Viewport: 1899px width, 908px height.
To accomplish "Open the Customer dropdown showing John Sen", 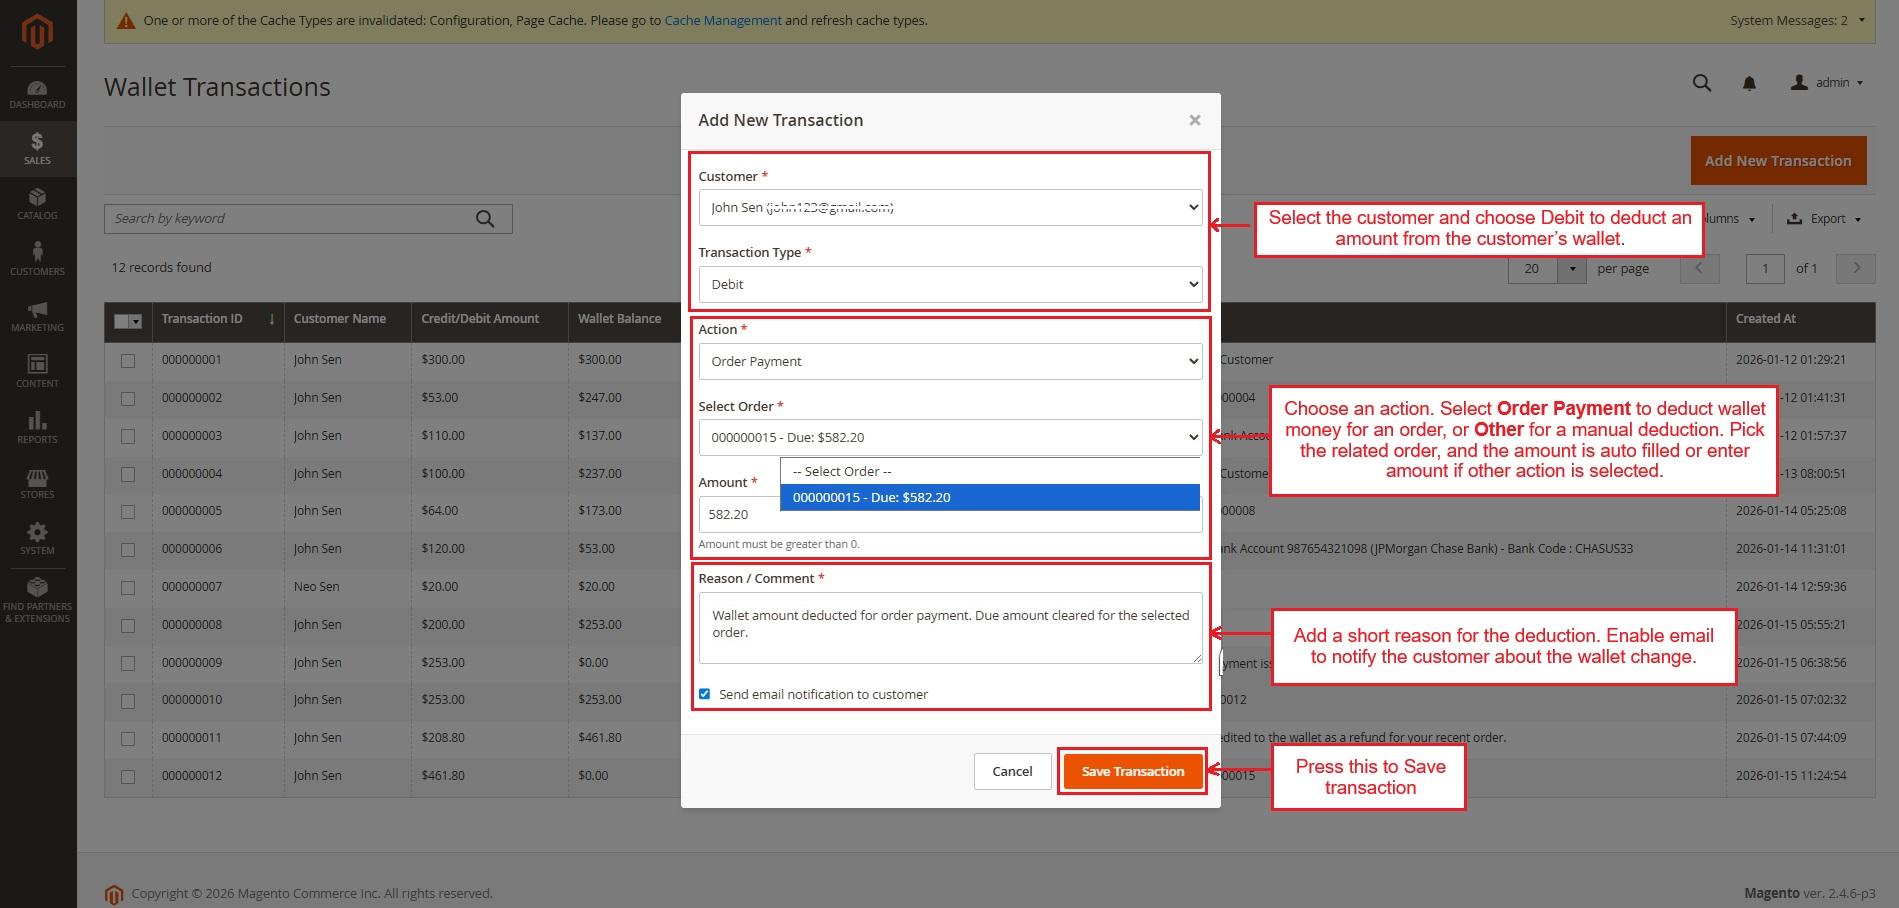I will point(950,208).
